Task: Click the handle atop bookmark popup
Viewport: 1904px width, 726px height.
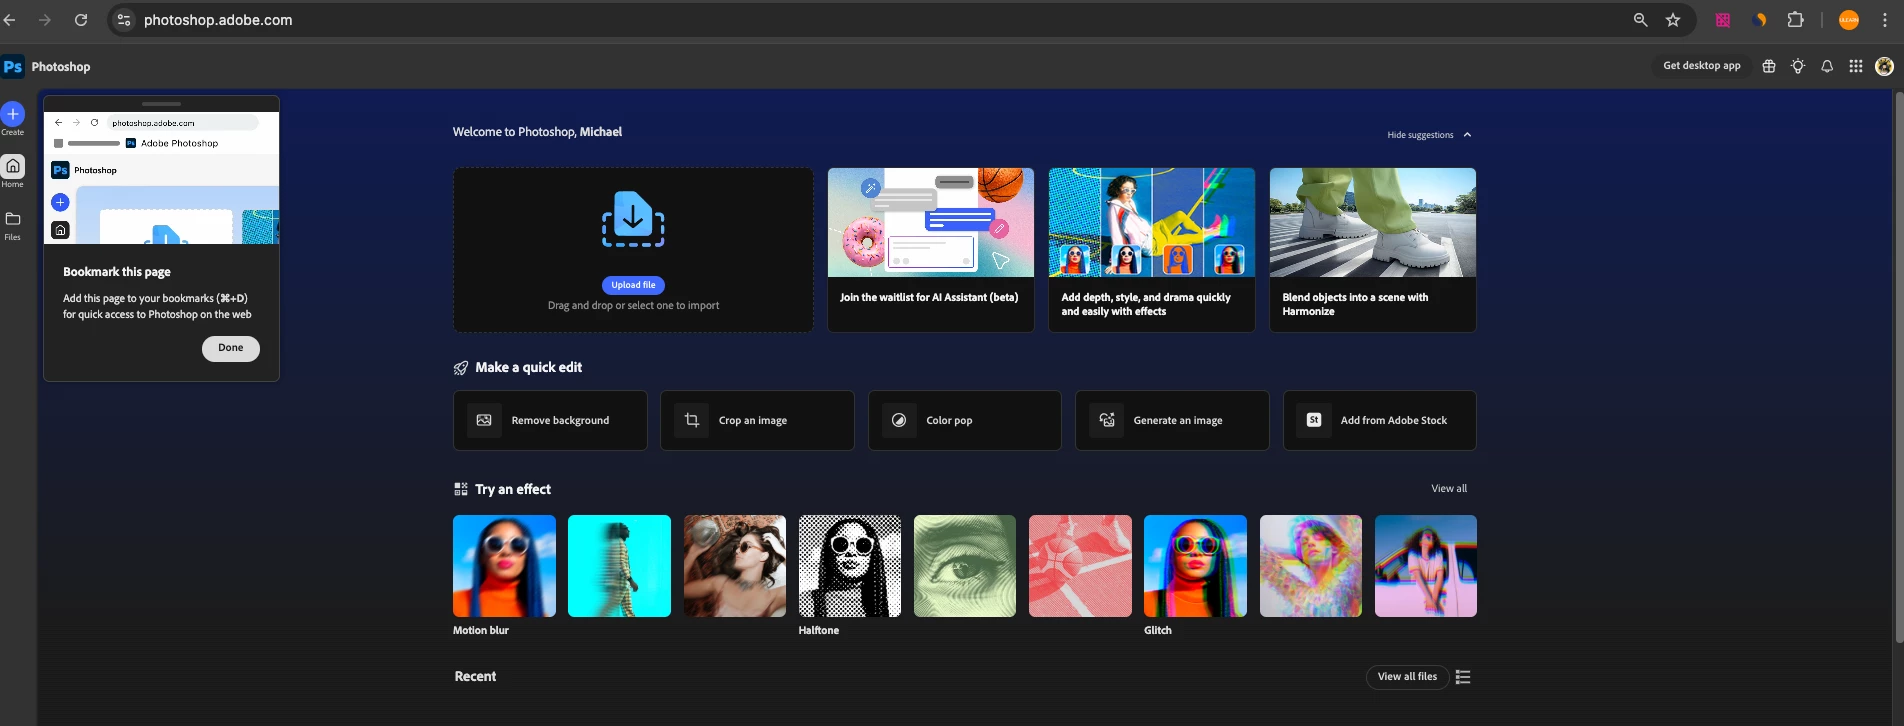Action: point(161,104)
